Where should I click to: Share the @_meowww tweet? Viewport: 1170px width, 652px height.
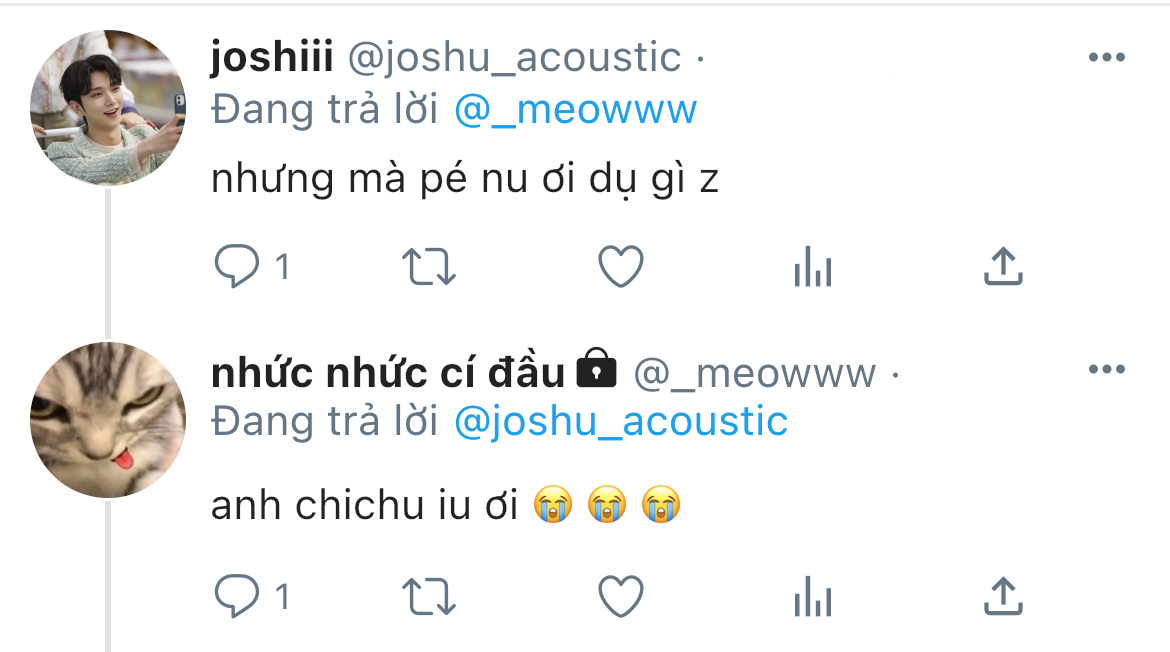[x=1004, y=596]
